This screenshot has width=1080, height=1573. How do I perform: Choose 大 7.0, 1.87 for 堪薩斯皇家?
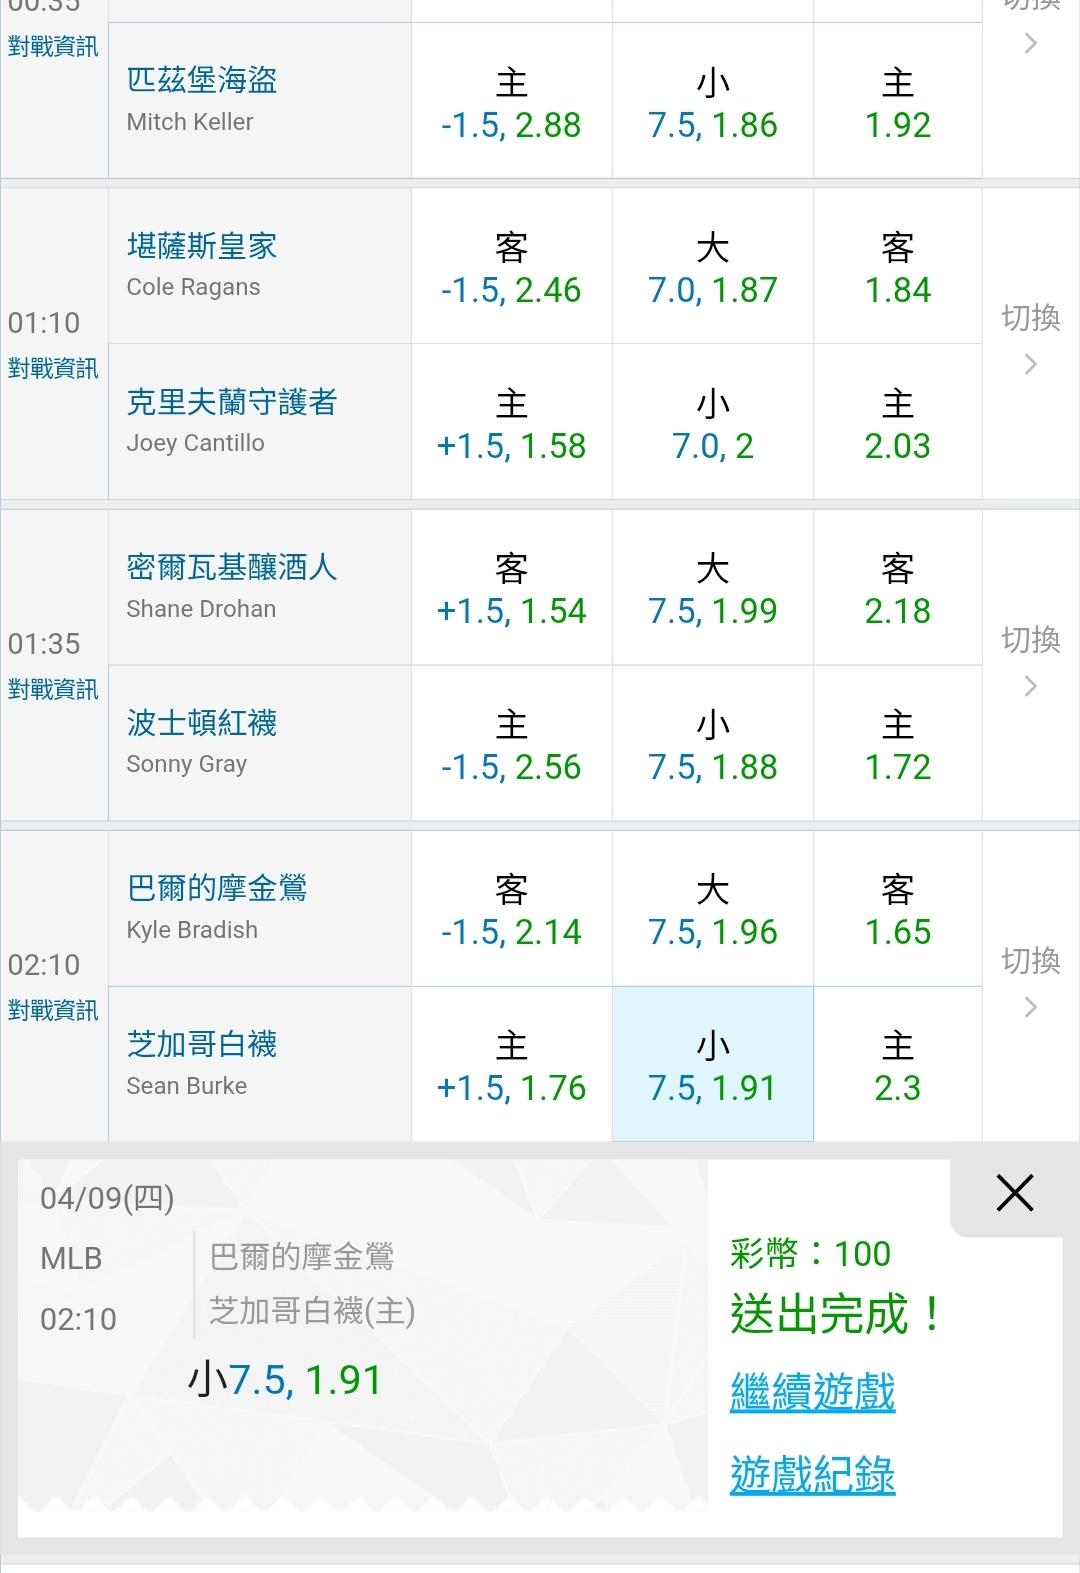pyautogui.click(x=712, y=267)
